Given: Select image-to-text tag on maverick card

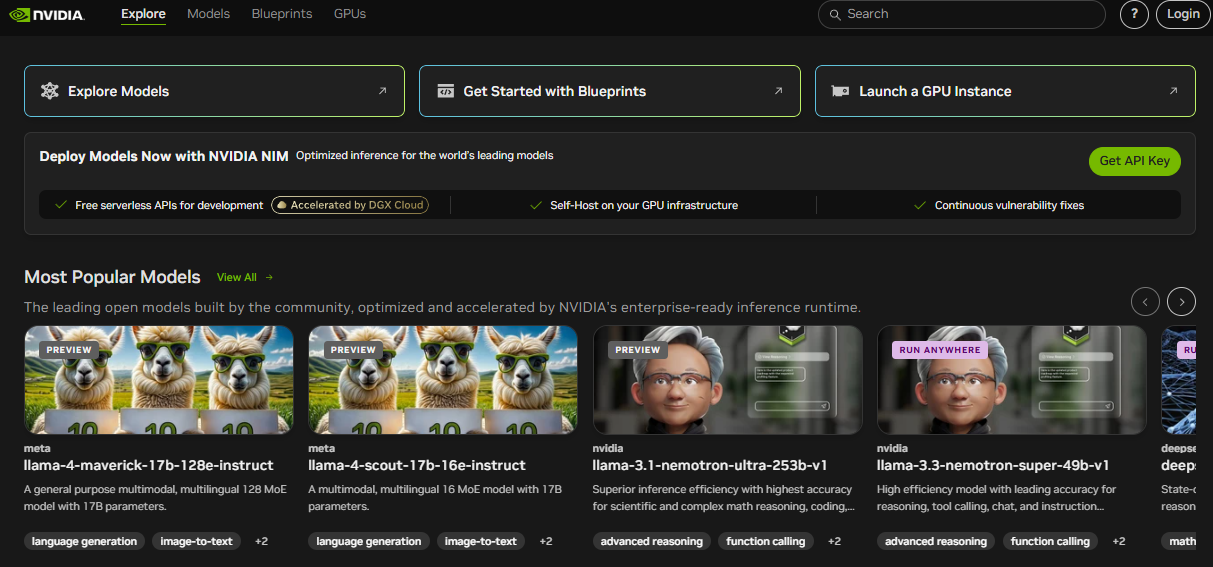Looking at the screenshot, I should 196,541.
